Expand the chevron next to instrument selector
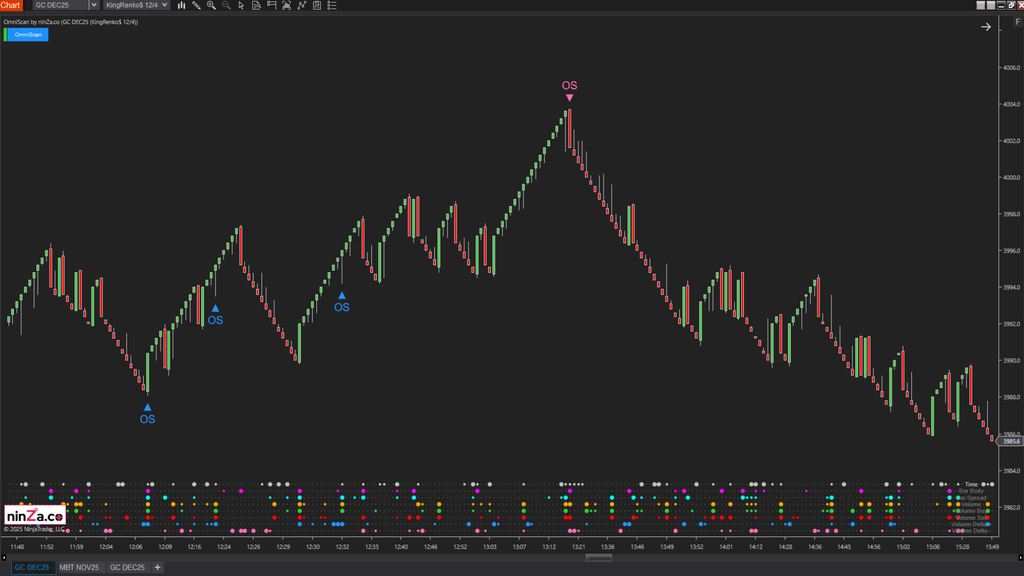The width and height of the screenshot is (1024, 576). 95,4
